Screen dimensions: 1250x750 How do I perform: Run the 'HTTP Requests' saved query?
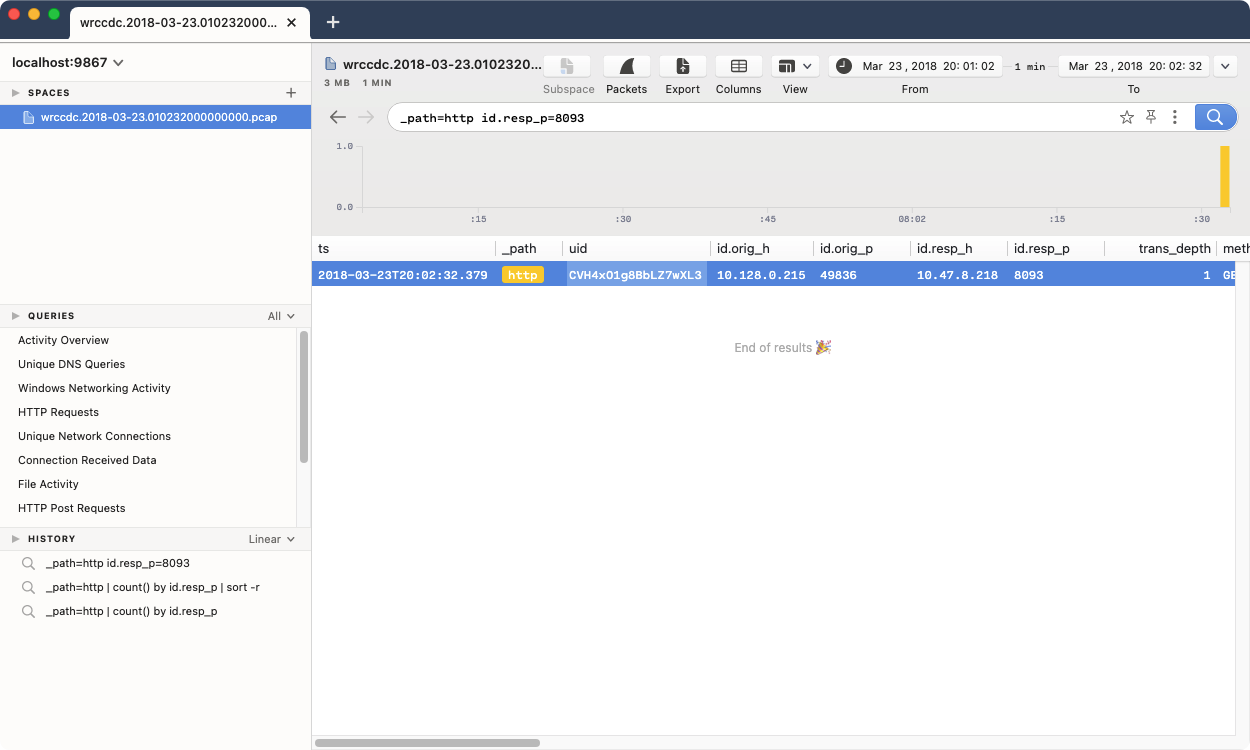point(59,412)
